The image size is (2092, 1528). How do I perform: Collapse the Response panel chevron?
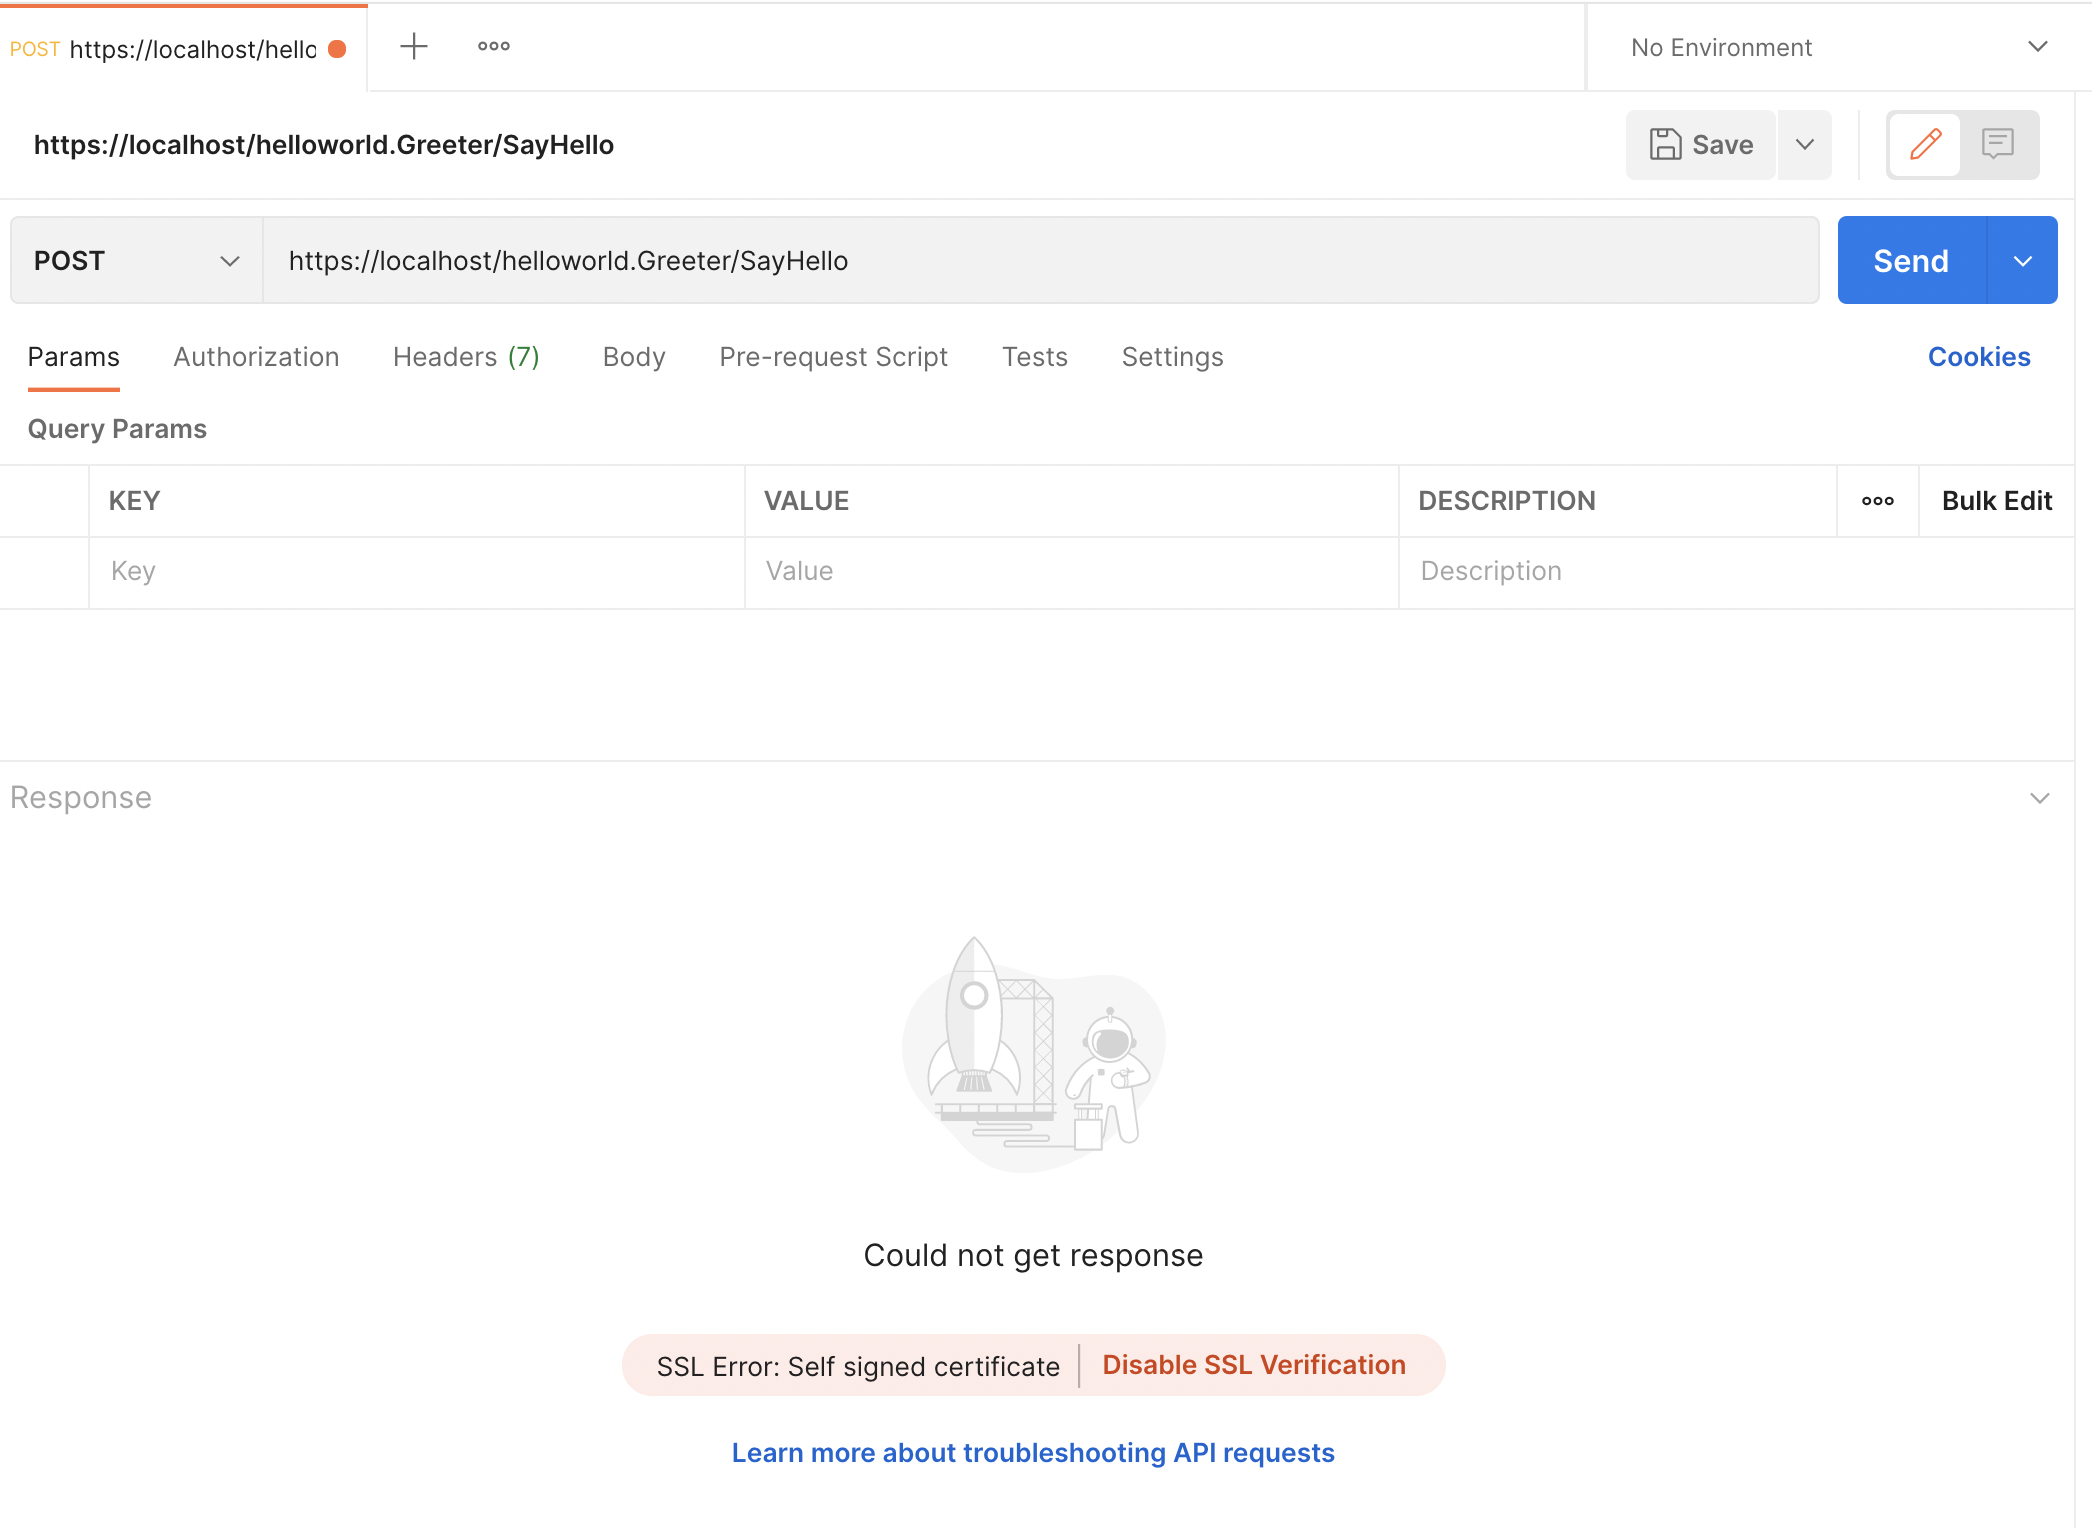tap(2039, 798)
